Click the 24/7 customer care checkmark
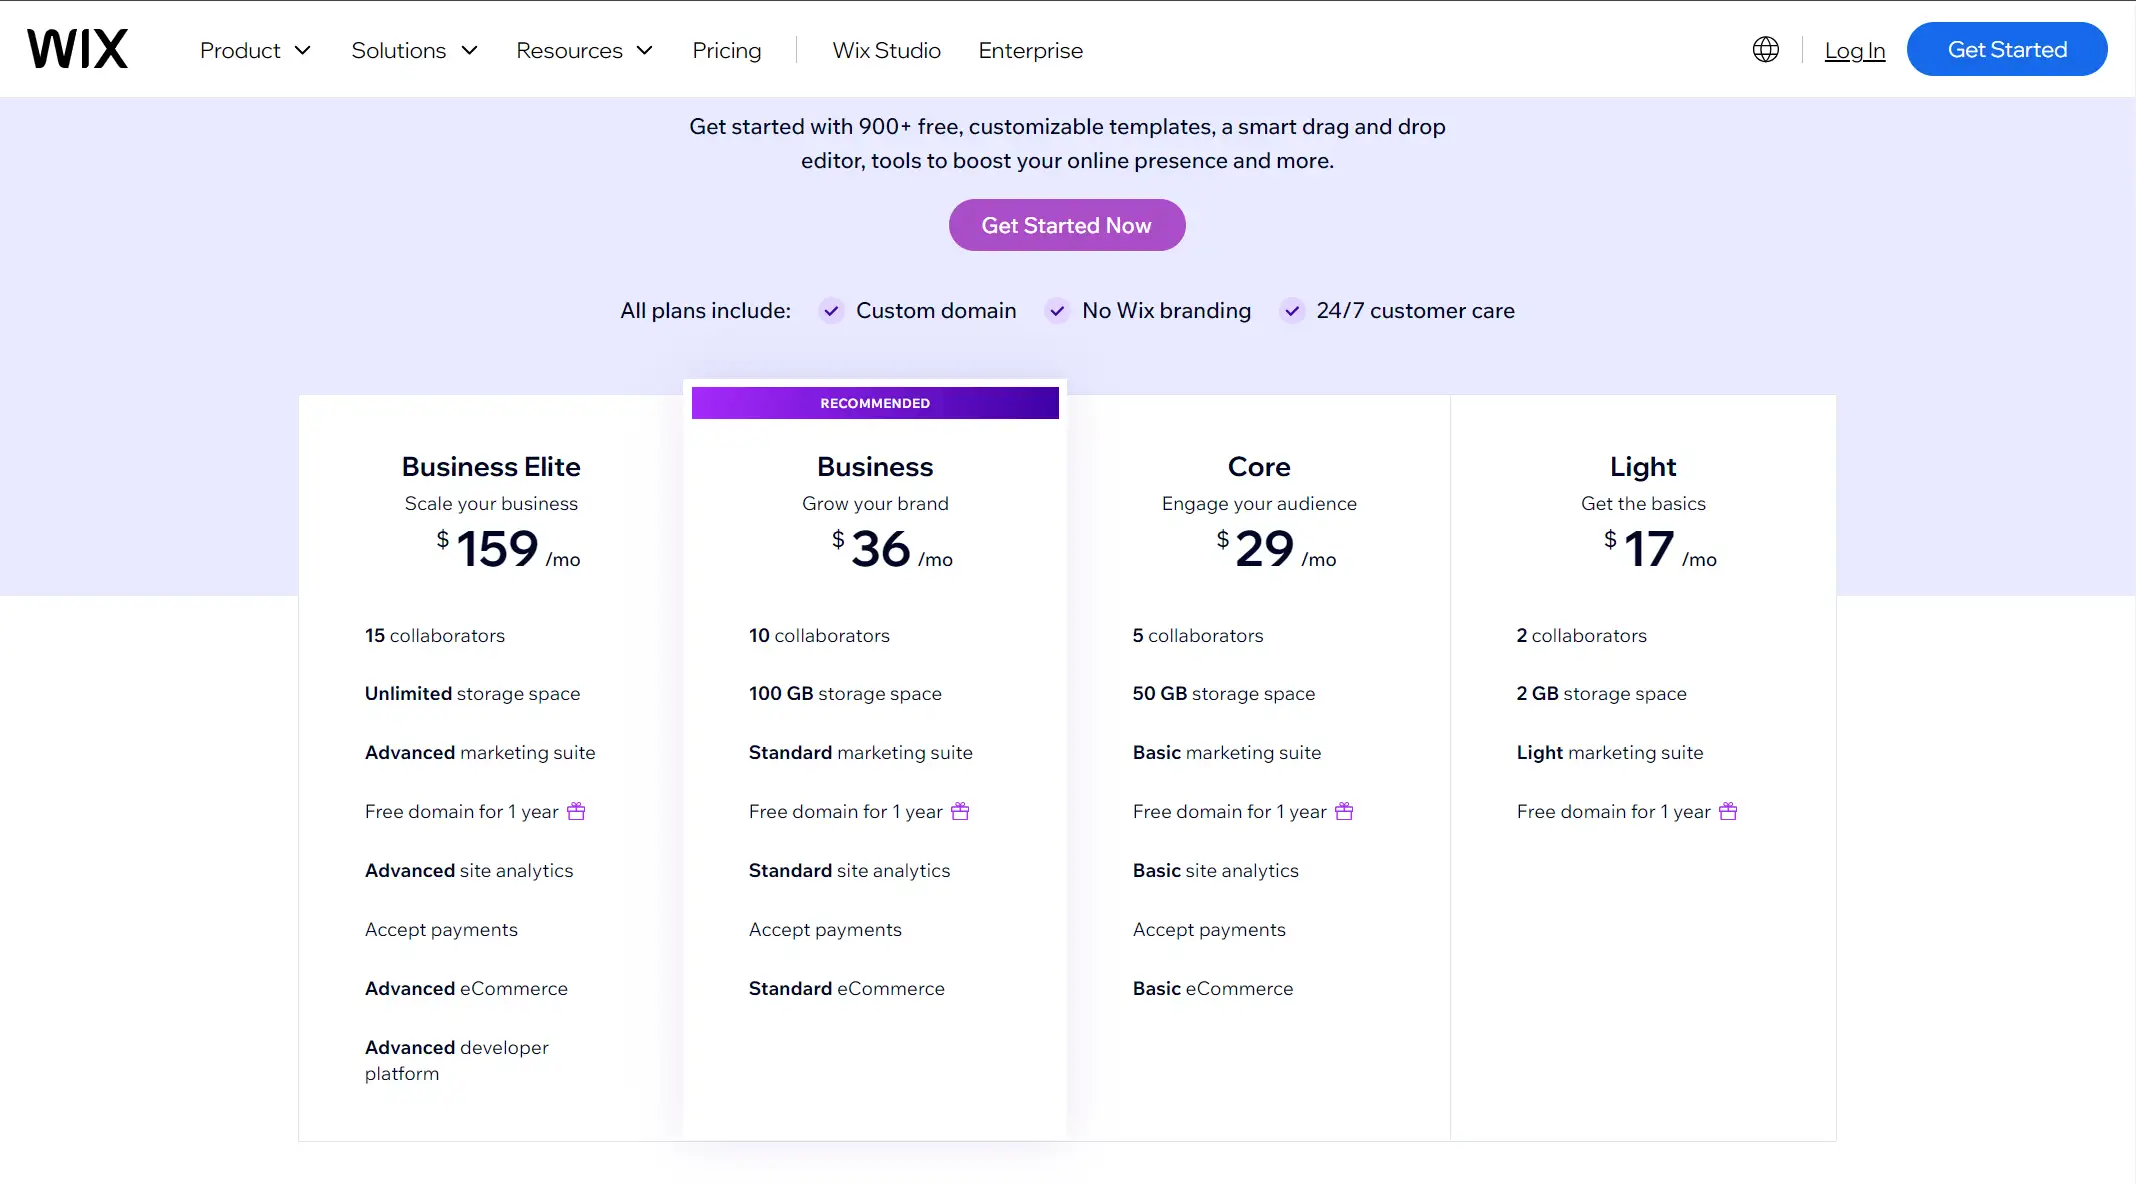 point(1292,311)
